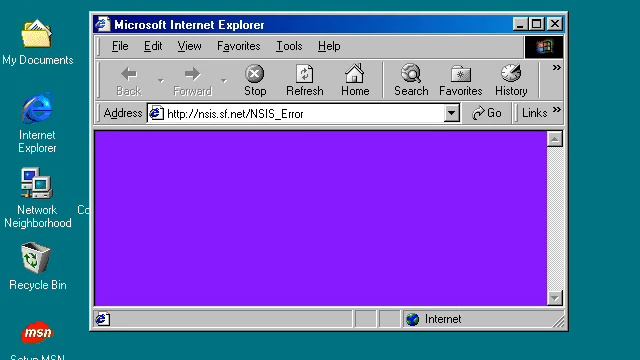Open the Favorites toolbar pane
This screenshot has height=360, width=640.
[x=460, y=80]
